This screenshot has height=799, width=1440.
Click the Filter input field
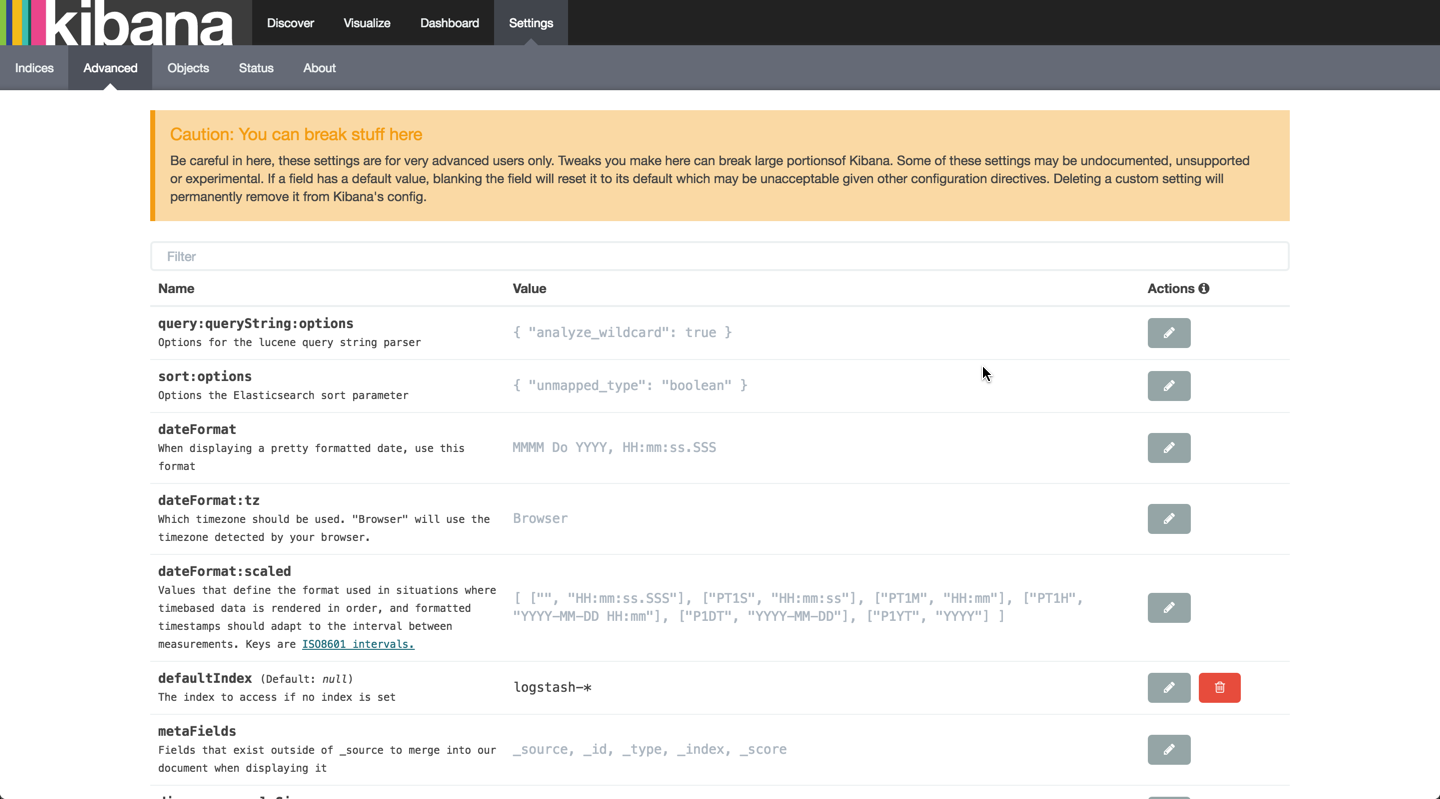click(x=719, y=257)
